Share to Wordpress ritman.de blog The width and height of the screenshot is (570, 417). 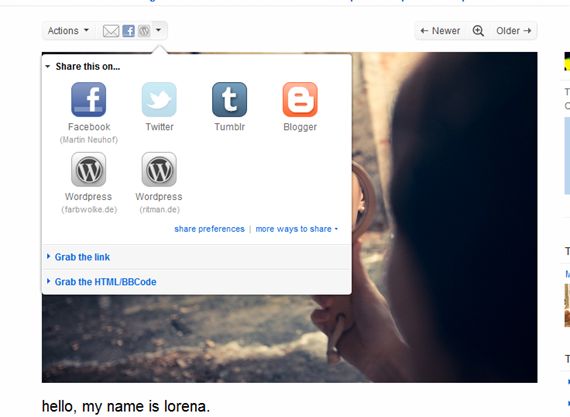click(159, 183)
